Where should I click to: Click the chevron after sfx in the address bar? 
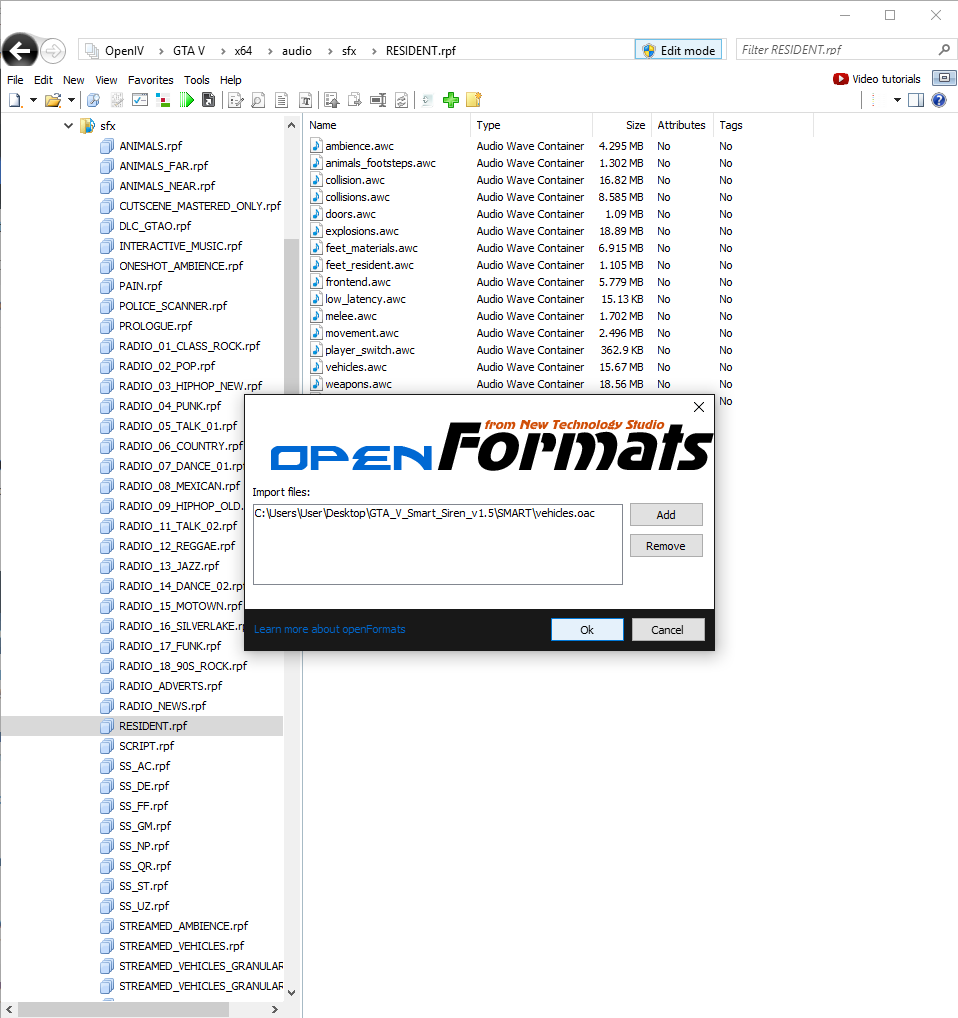[x=374, y=51]
